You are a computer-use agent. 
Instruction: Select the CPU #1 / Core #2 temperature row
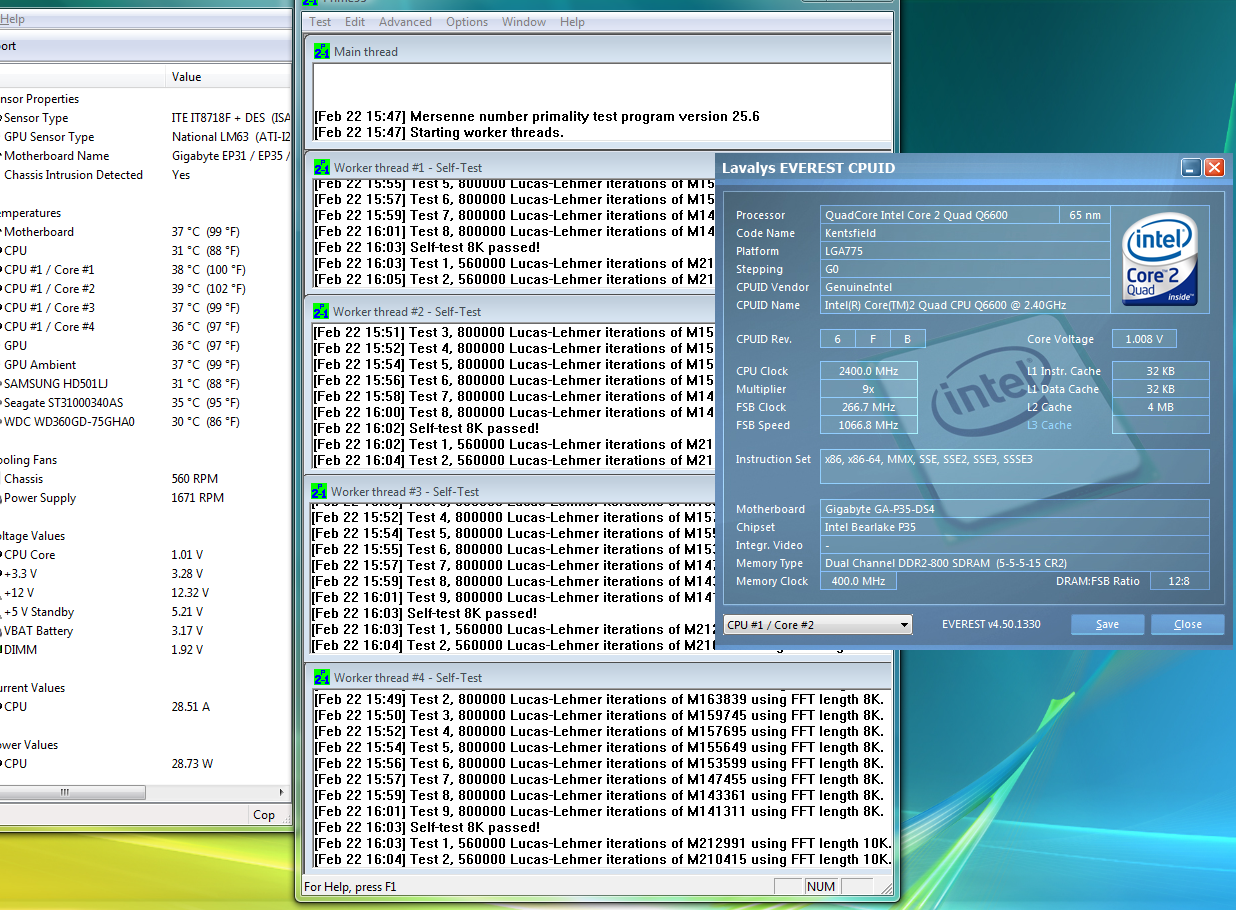click(145, 289)
